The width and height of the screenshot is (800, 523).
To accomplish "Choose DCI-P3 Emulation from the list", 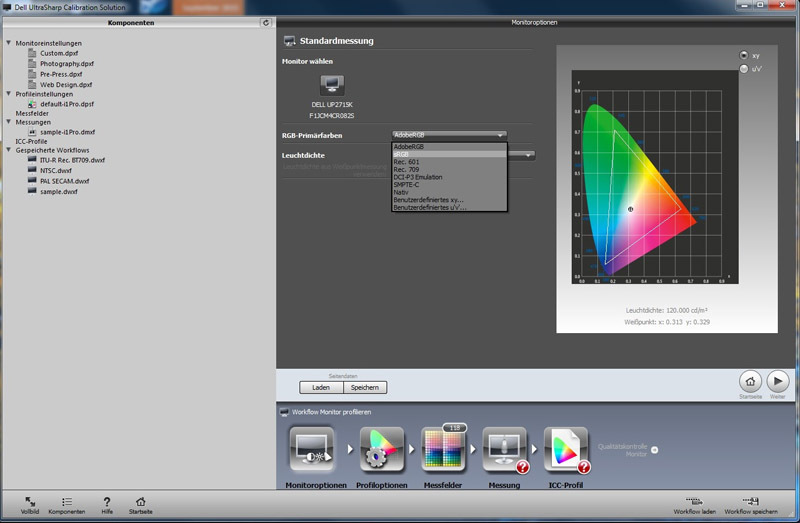I will [x=449, y=177].
